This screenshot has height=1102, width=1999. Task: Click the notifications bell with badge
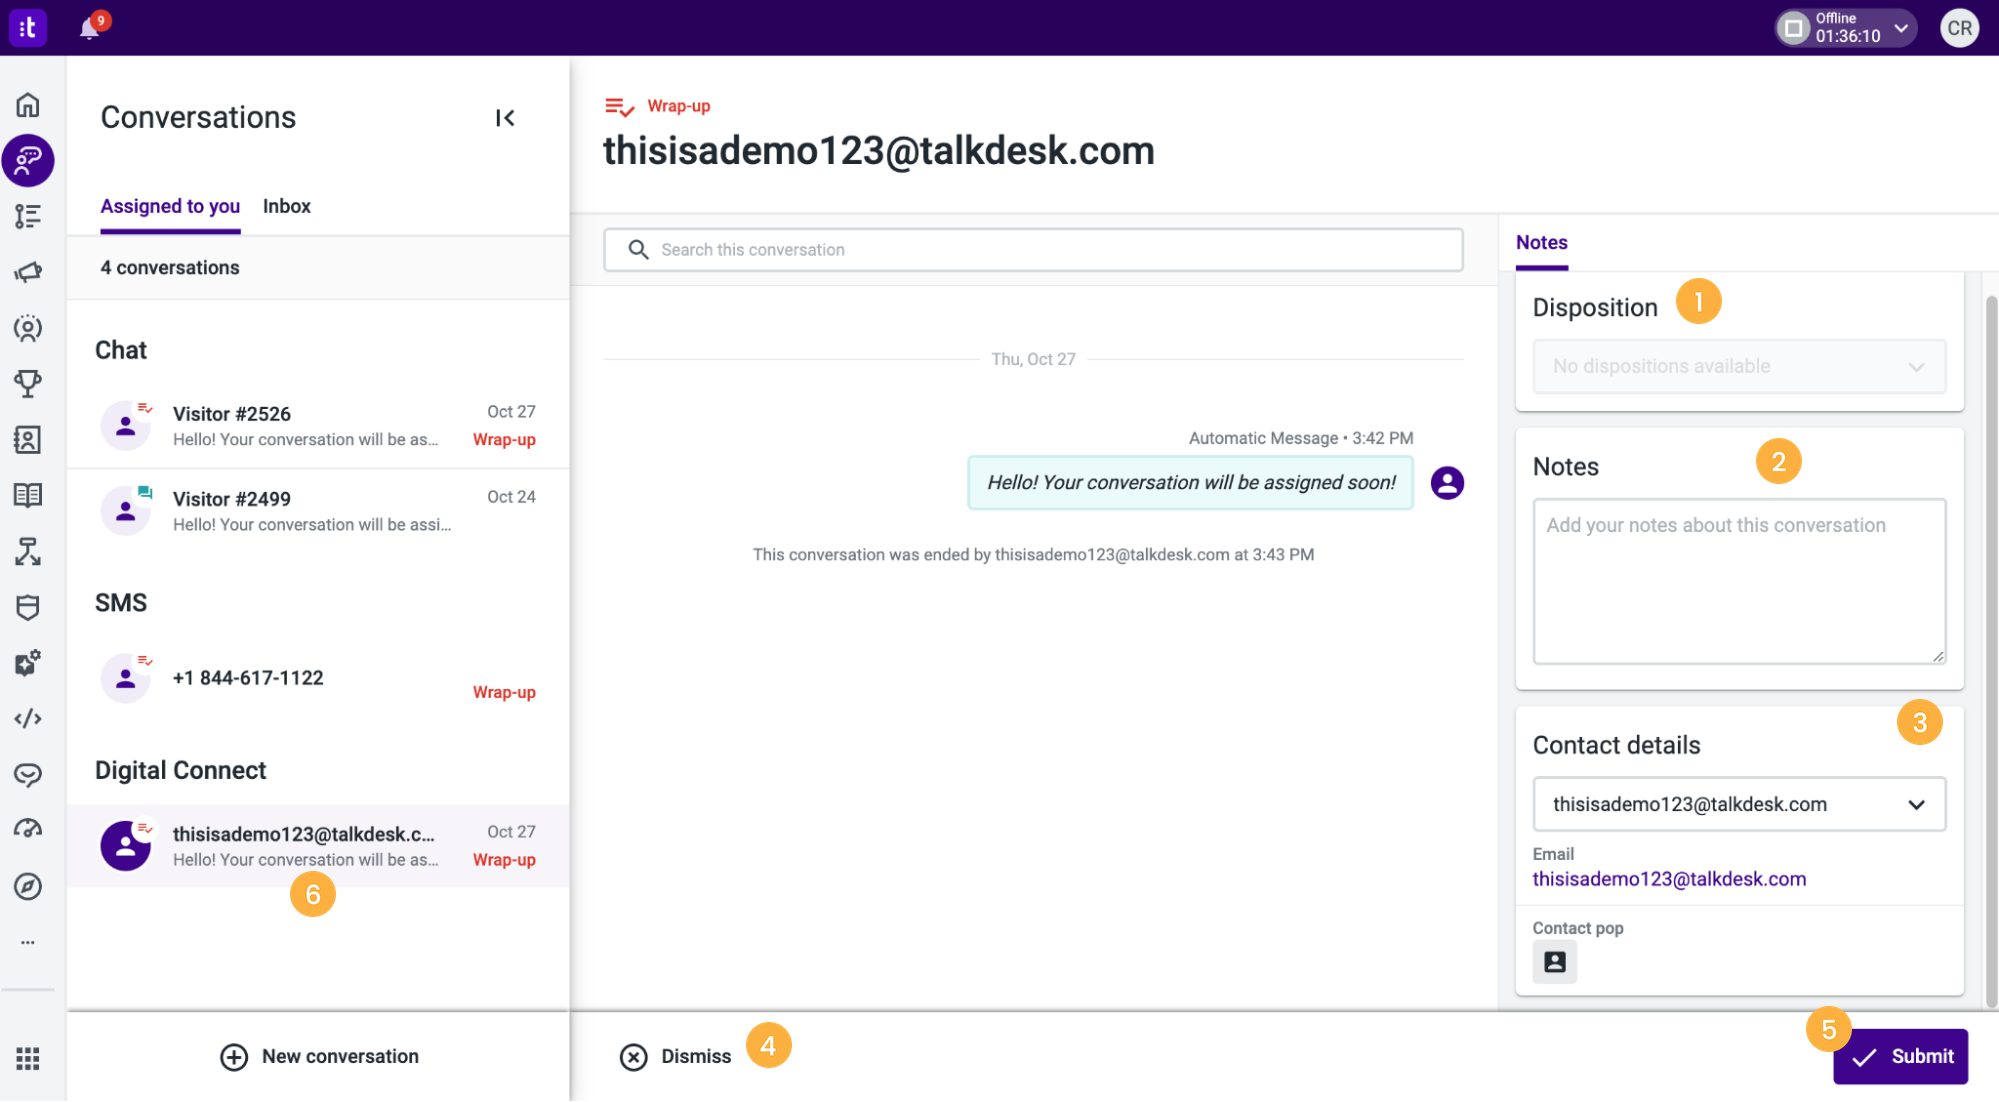click(x=88, y=27)
